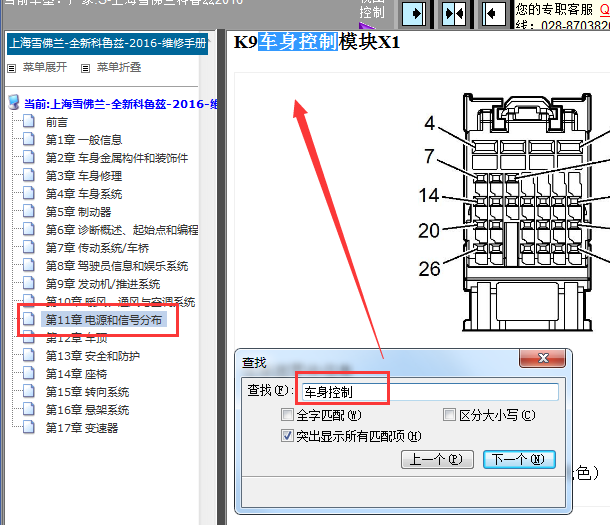This screenshot has height=525, width=610.
Task: Click page icon beside 第3章 车身修理
Action: click(29, 175)
